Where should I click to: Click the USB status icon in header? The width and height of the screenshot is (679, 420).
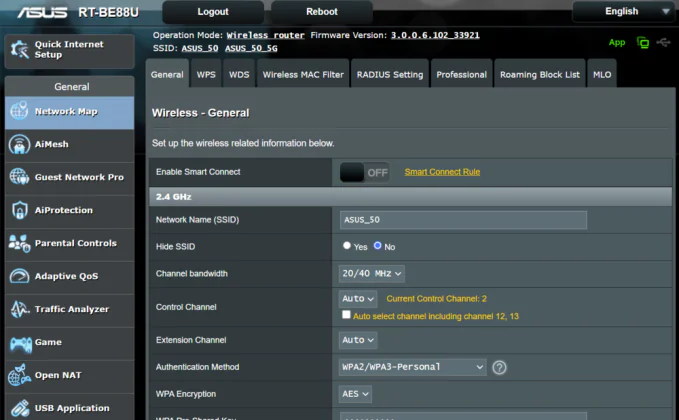pyautogui.click(x=663, y=42)
